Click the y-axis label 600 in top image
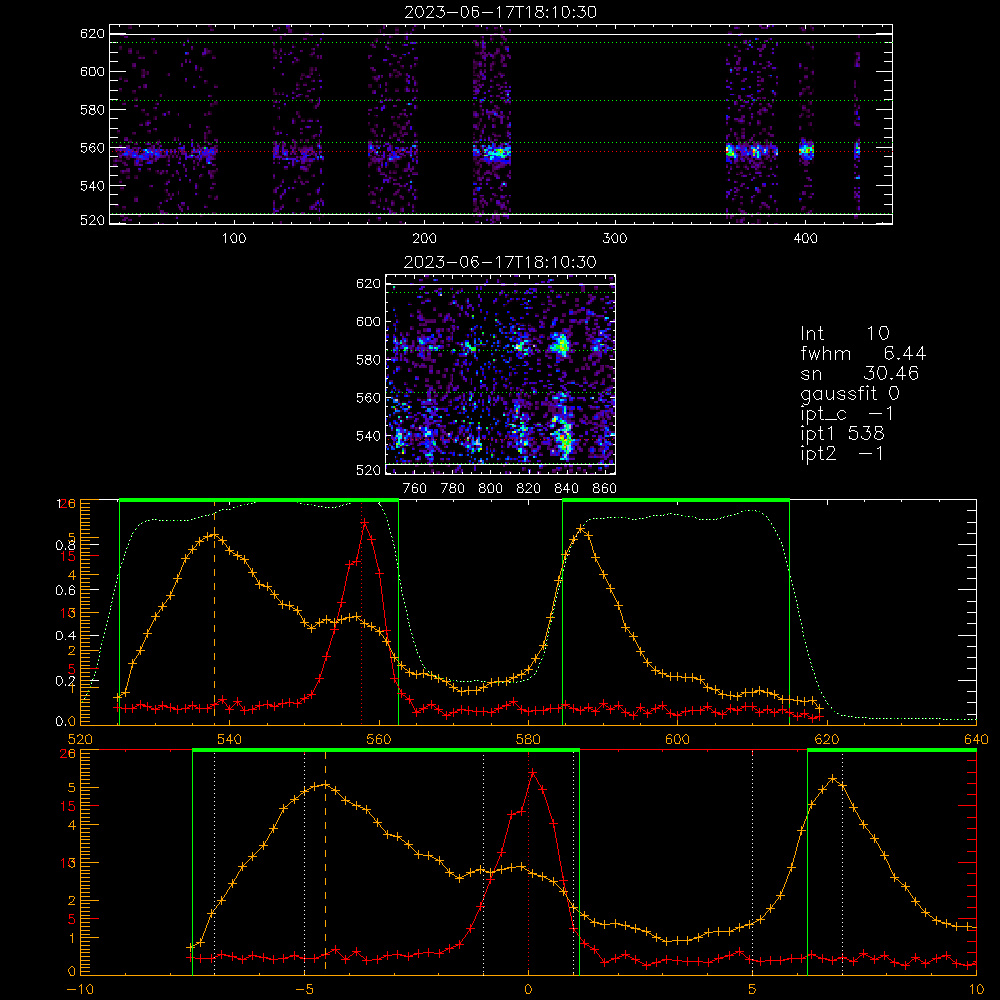 [92, 71]
